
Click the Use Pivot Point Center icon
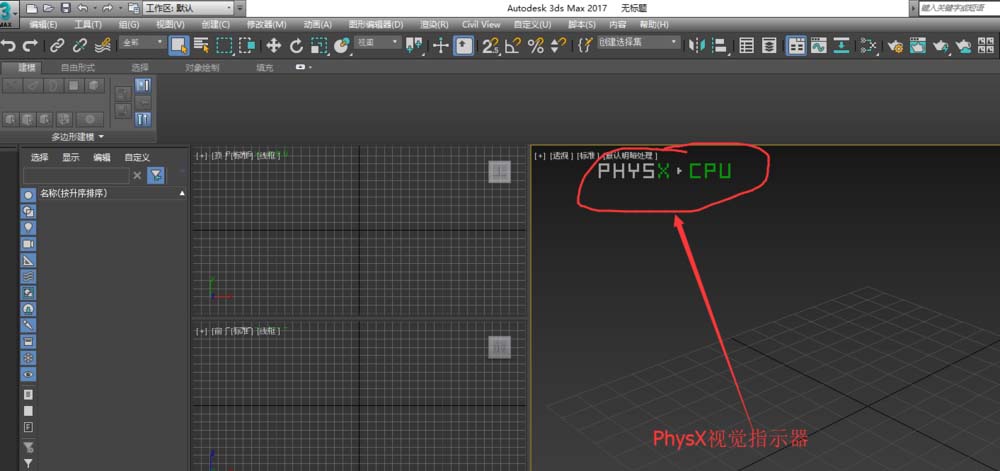click(x=415, y=45)
